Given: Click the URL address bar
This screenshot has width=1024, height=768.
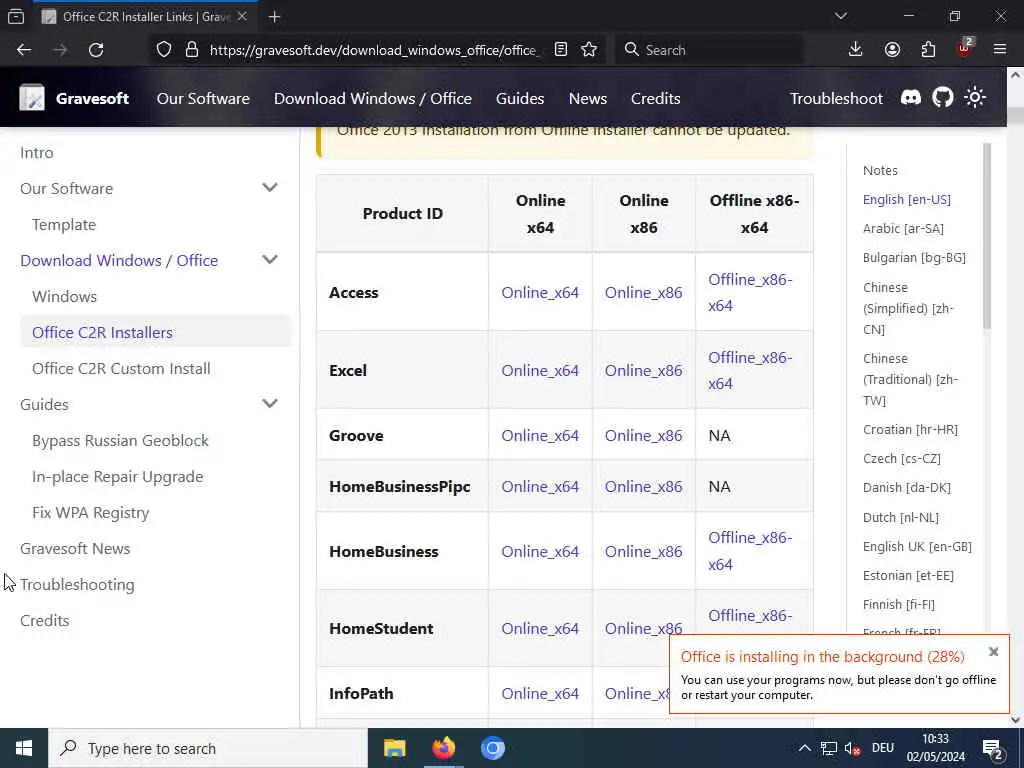Looking at the screenshot, I should pyautogui.click(x=374, y=50).
